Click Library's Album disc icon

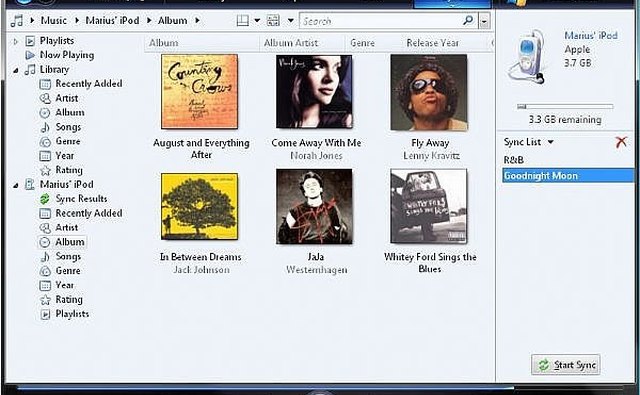(45, 113)
